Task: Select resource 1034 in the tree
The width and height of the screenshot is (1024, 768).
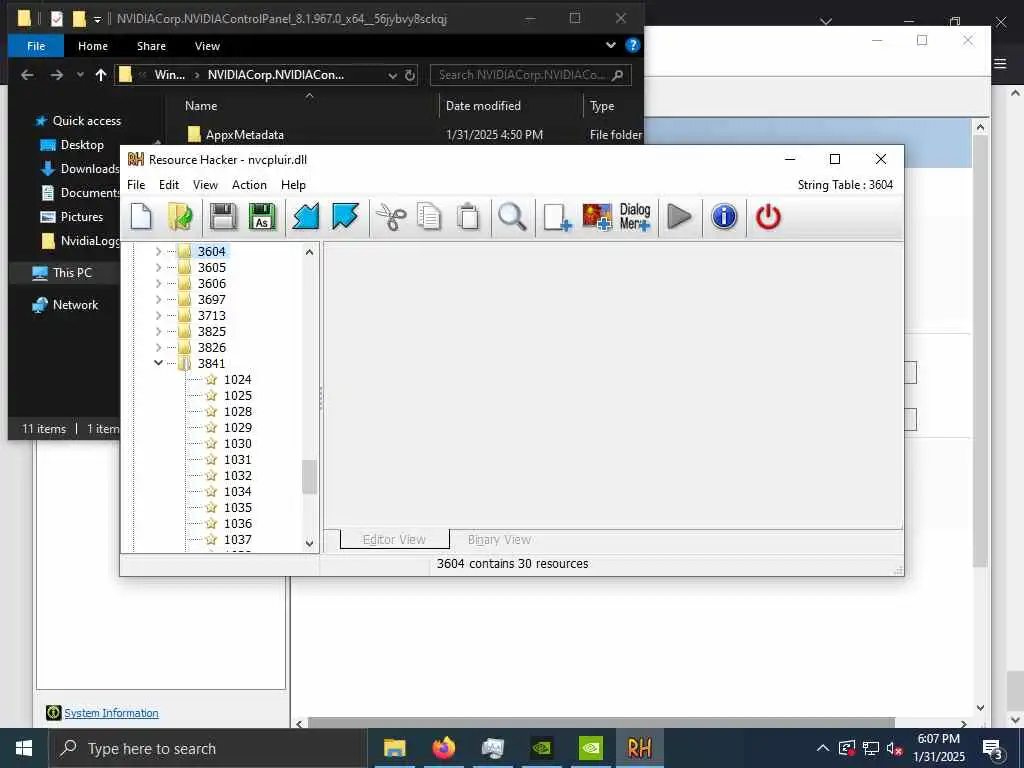Action: pos(237,491)
